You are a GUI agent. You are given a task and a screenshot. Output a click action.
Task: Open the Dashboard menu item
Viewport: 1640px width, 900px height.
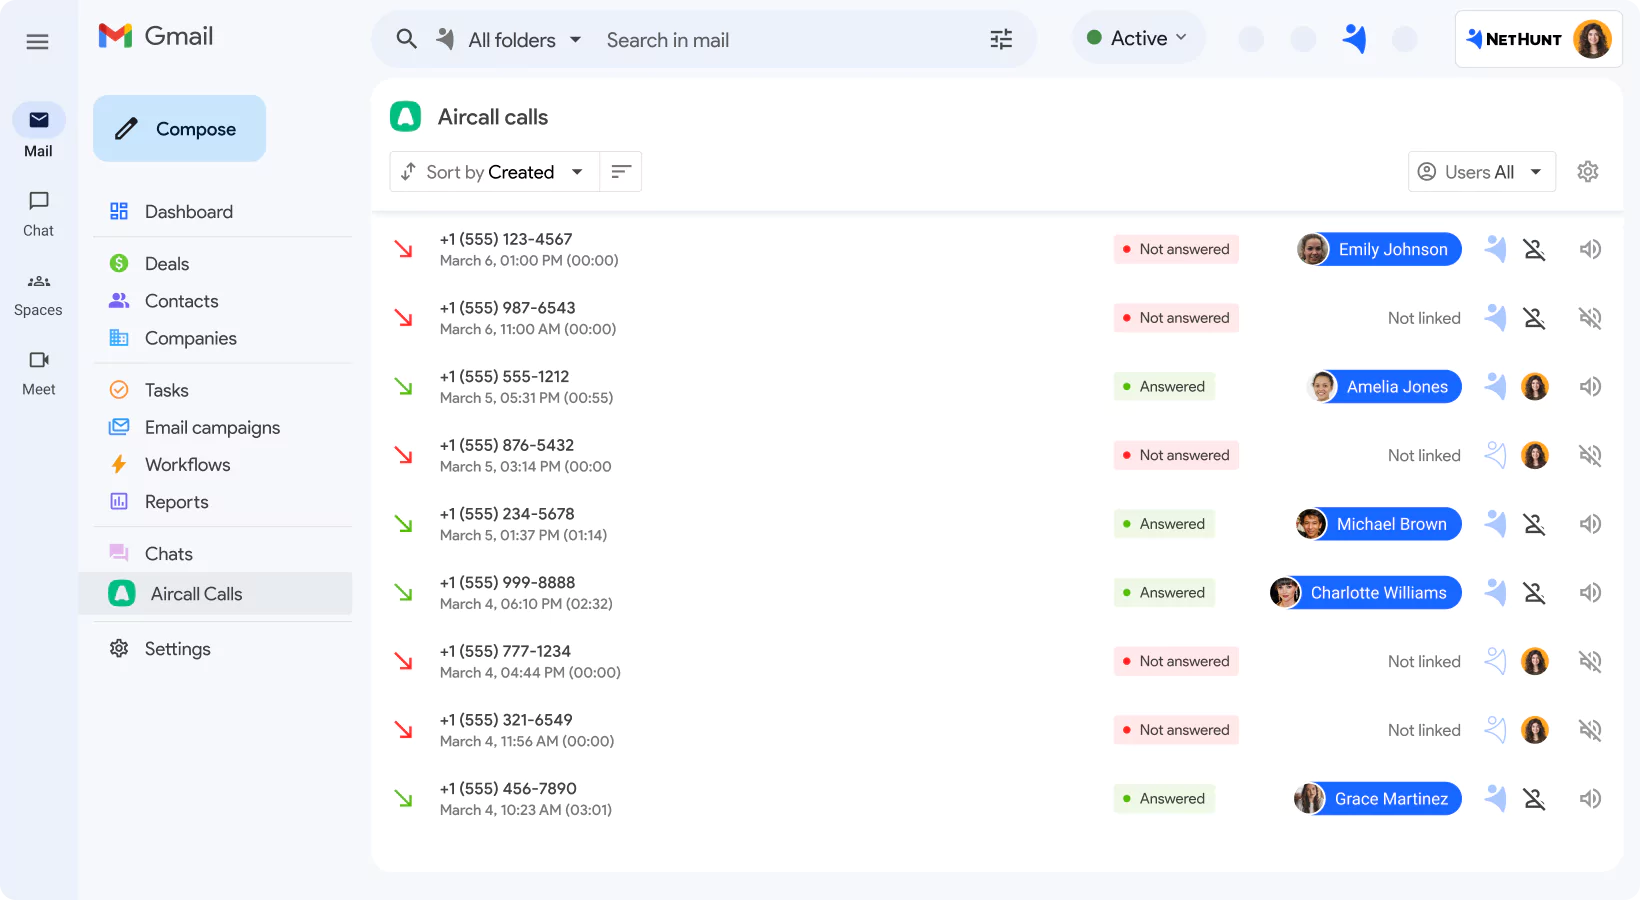tap(188, 211)
